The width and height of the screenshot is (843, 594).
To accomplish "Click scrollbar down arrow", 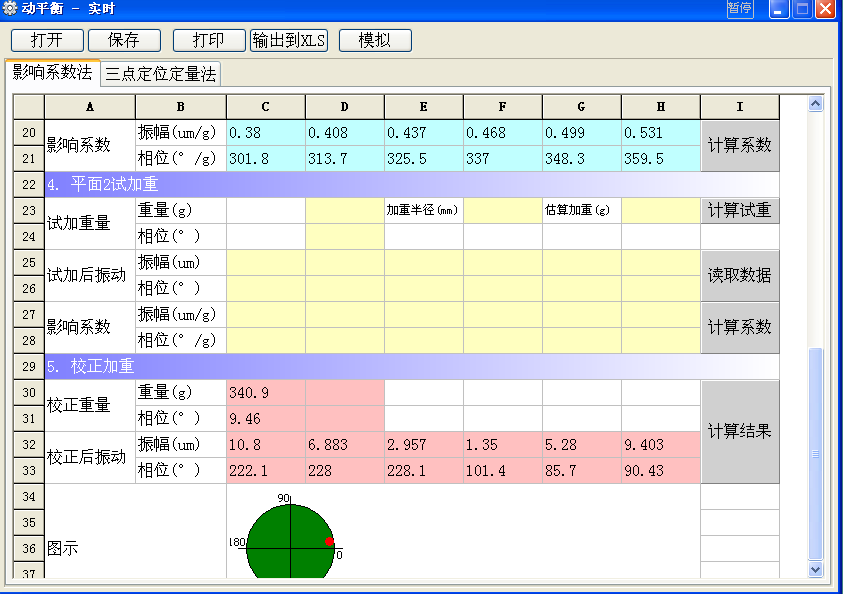I will (816, 569).
